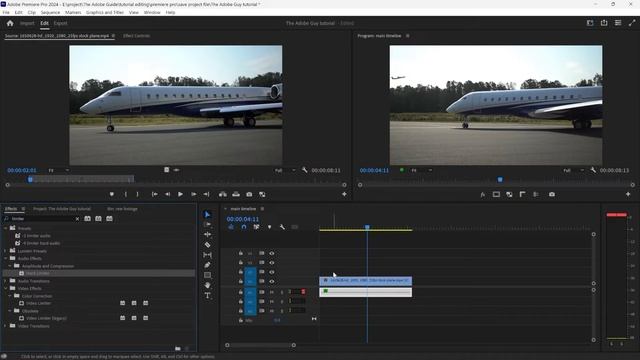Open the File menu
This screenshot has width=640, height=360.
coord(6,12)
